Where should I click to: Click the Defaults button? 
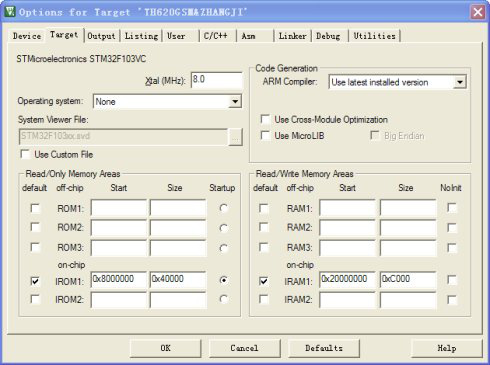click(x=324, y=348)
